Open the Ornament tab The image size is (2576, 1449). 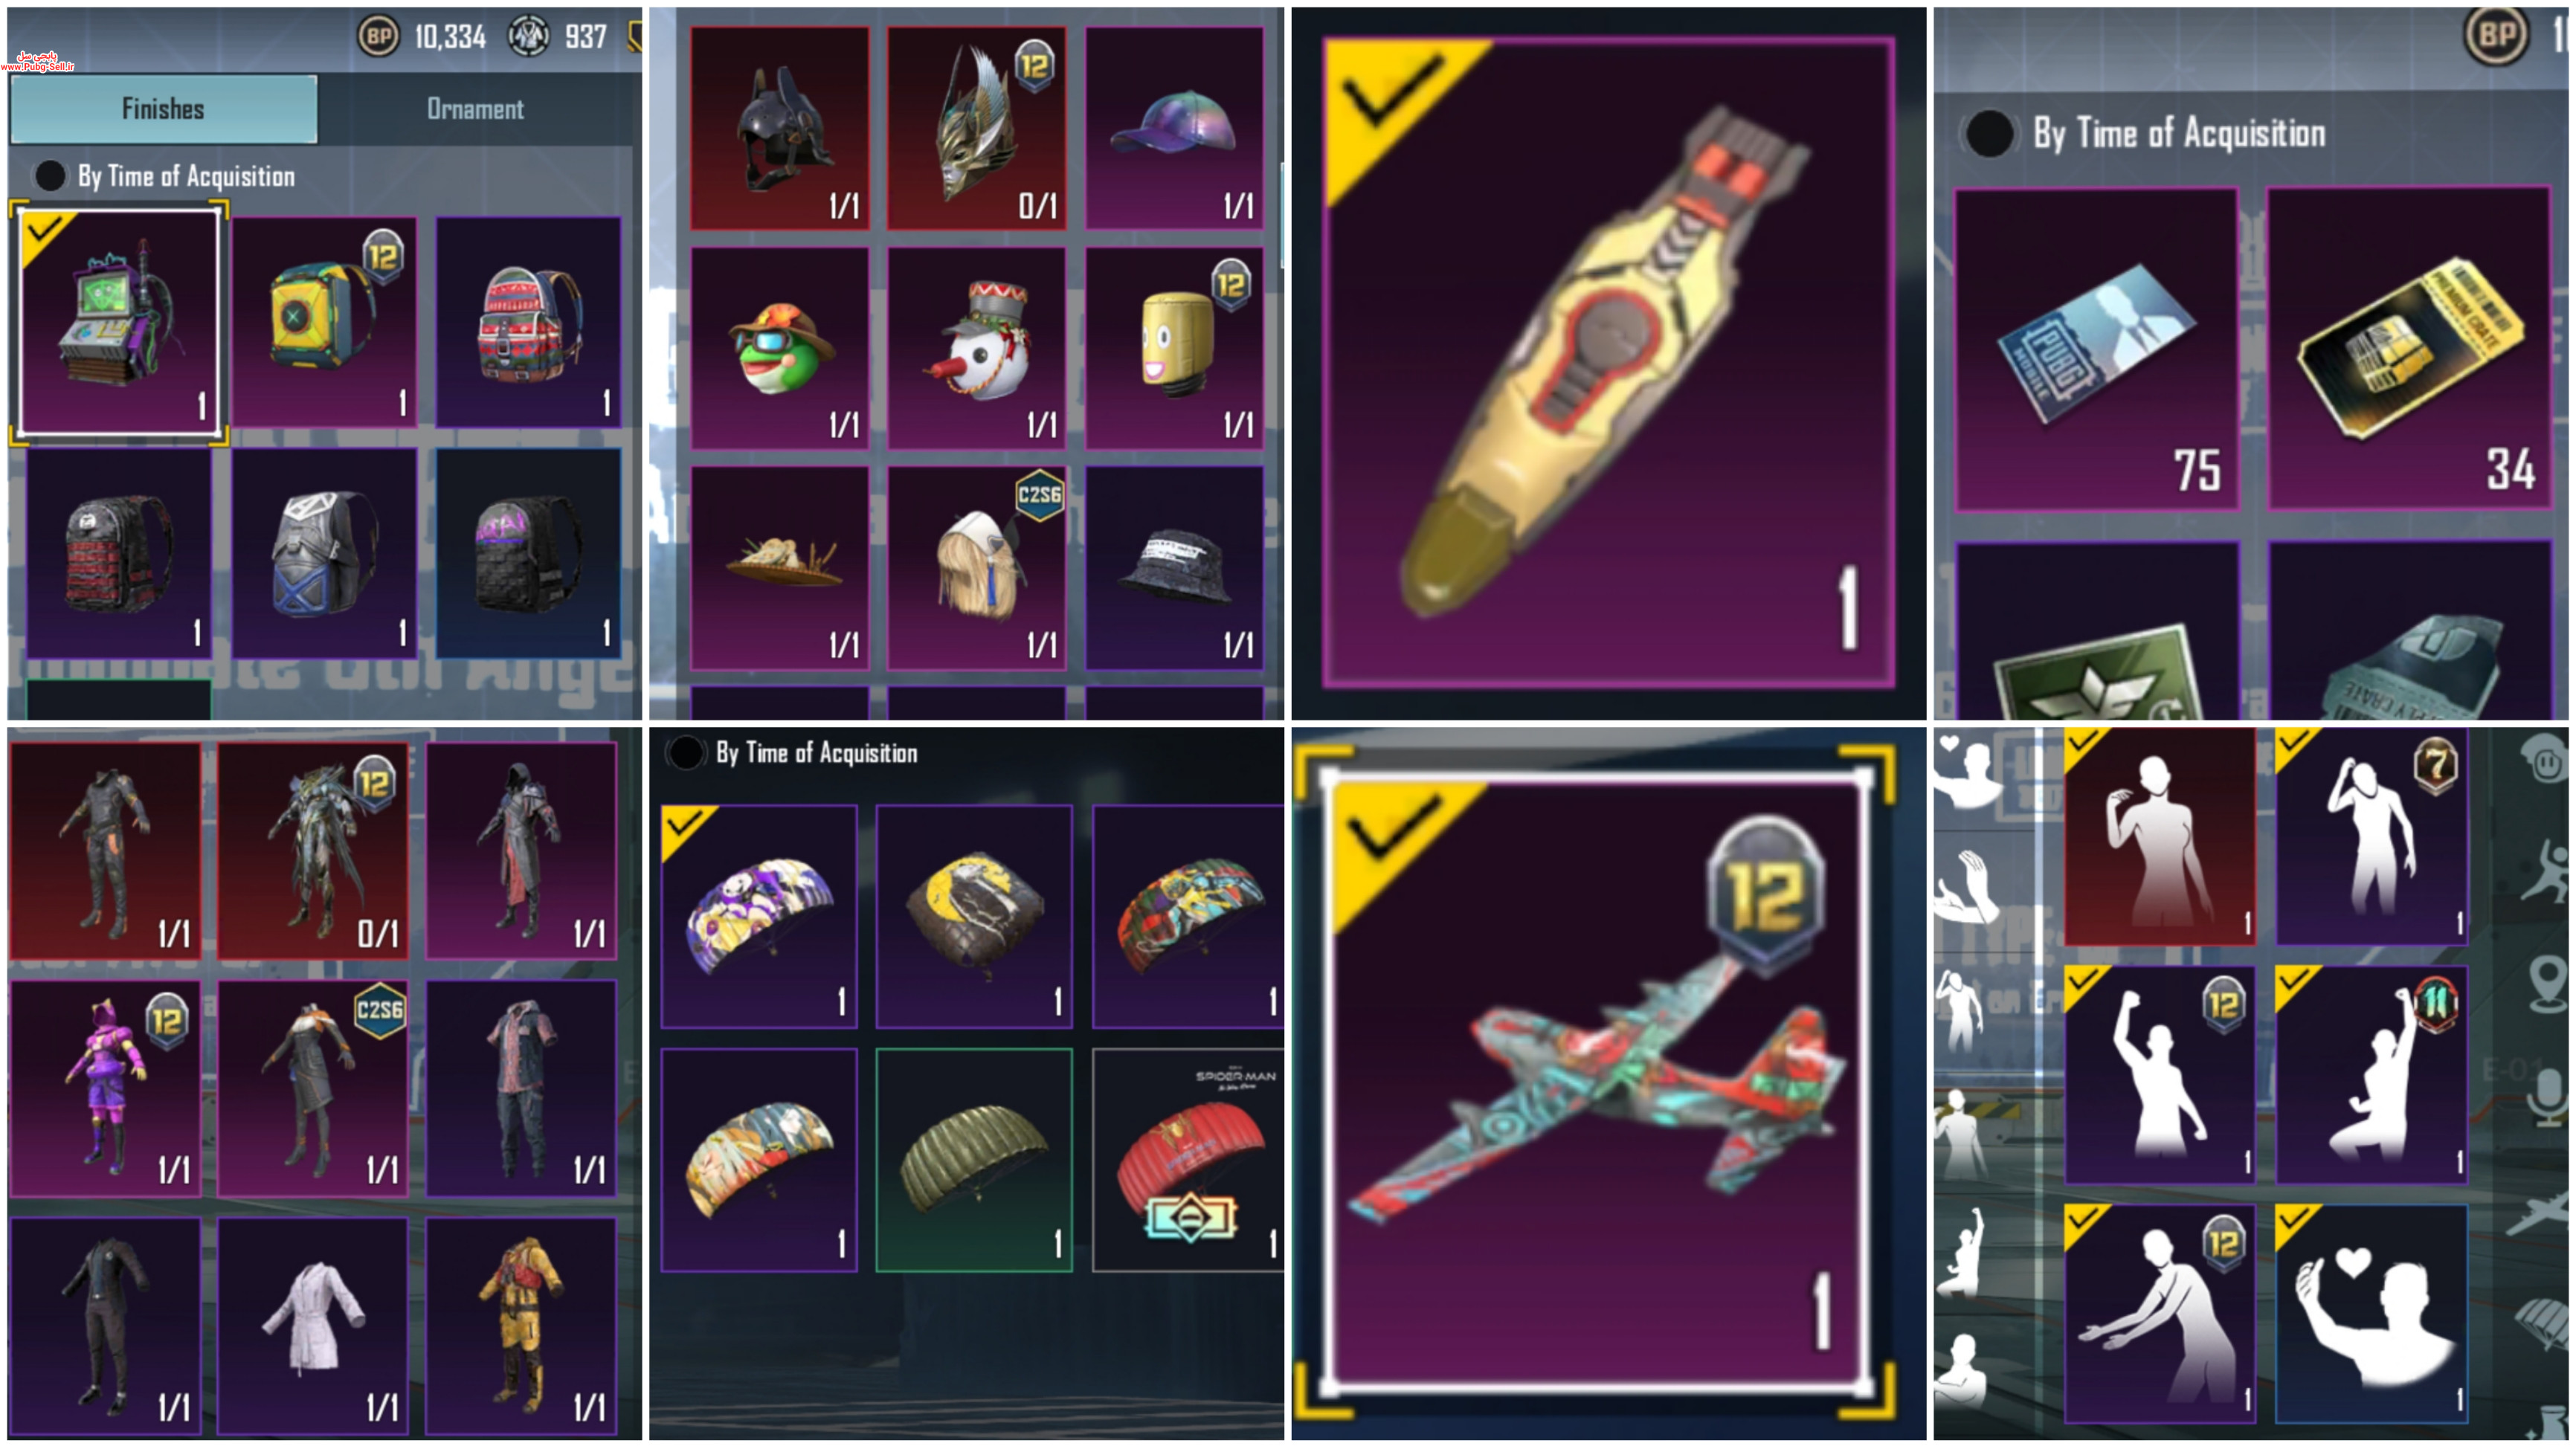coord(475,109)
